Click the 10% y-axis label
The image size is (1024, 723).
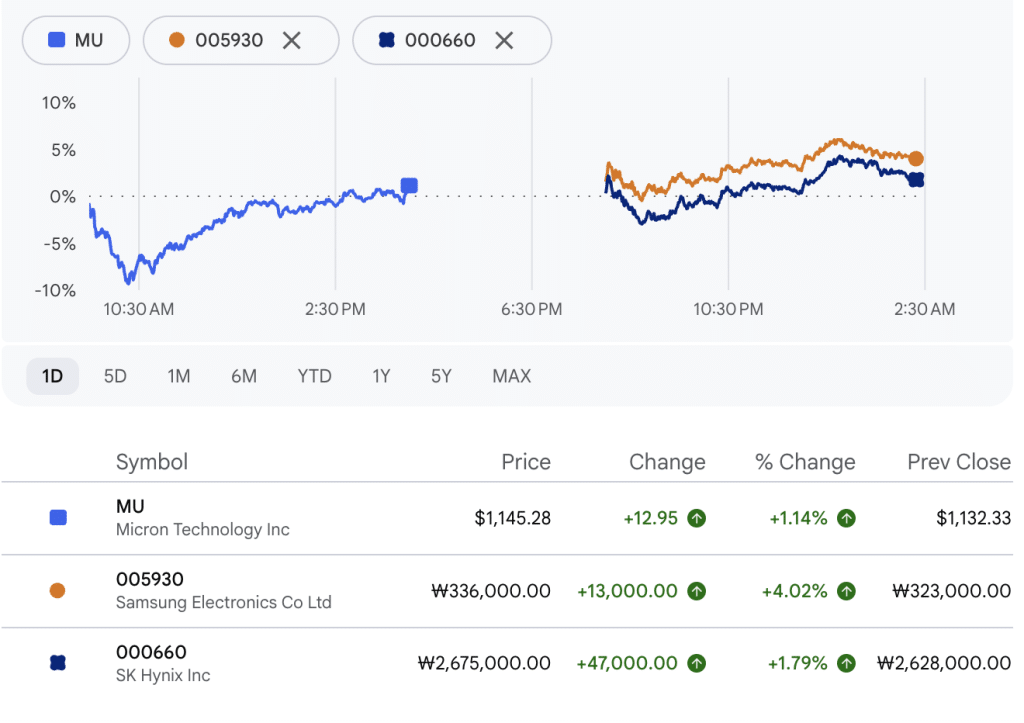pos(59,103)
